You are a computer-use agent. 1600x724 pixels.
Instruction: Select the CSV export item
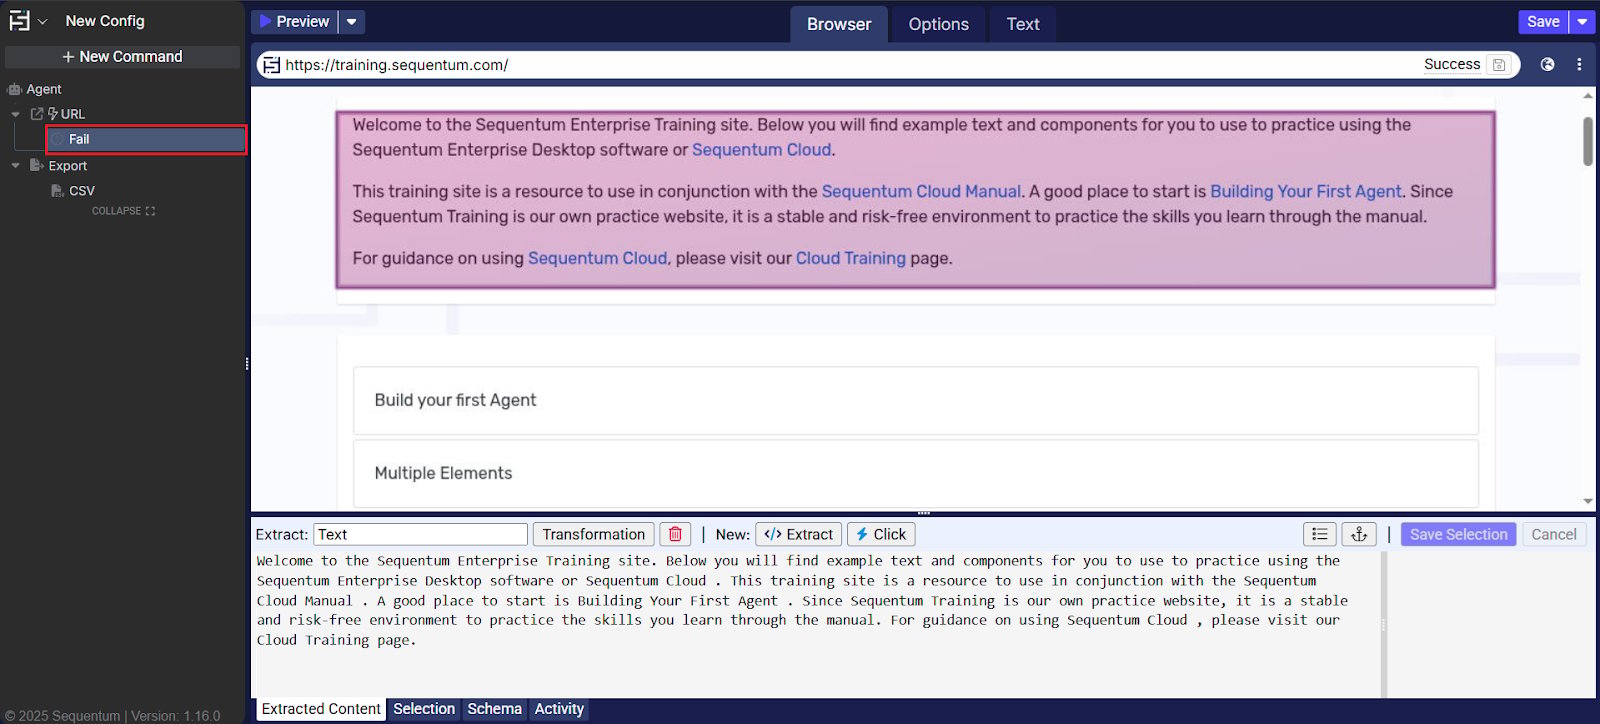click(x=82, y=191)
